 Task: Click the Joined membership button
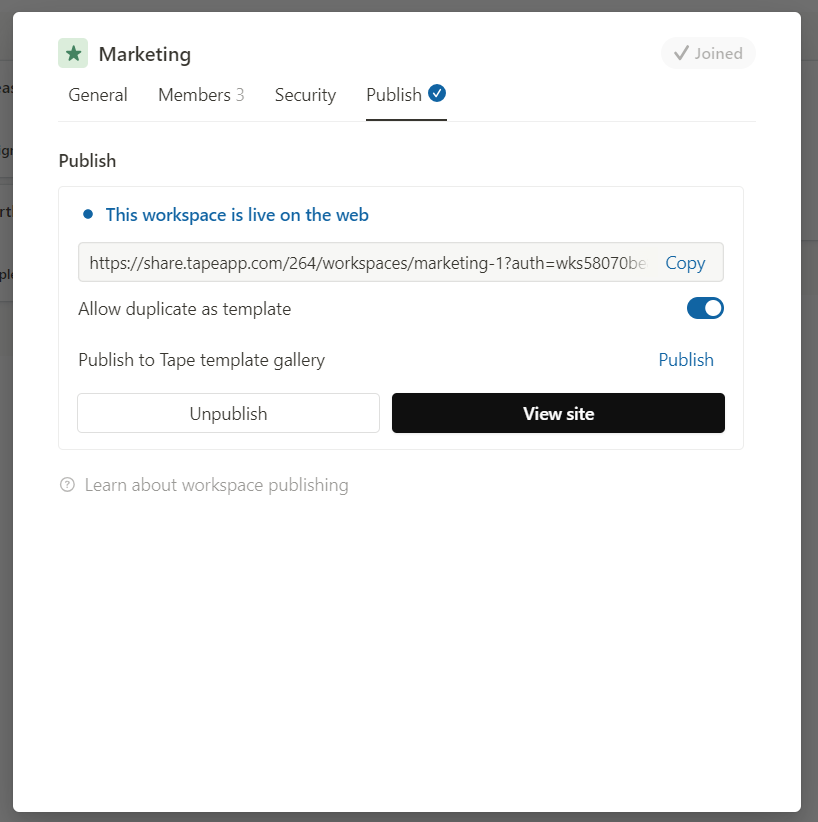[x=708, y=53]
